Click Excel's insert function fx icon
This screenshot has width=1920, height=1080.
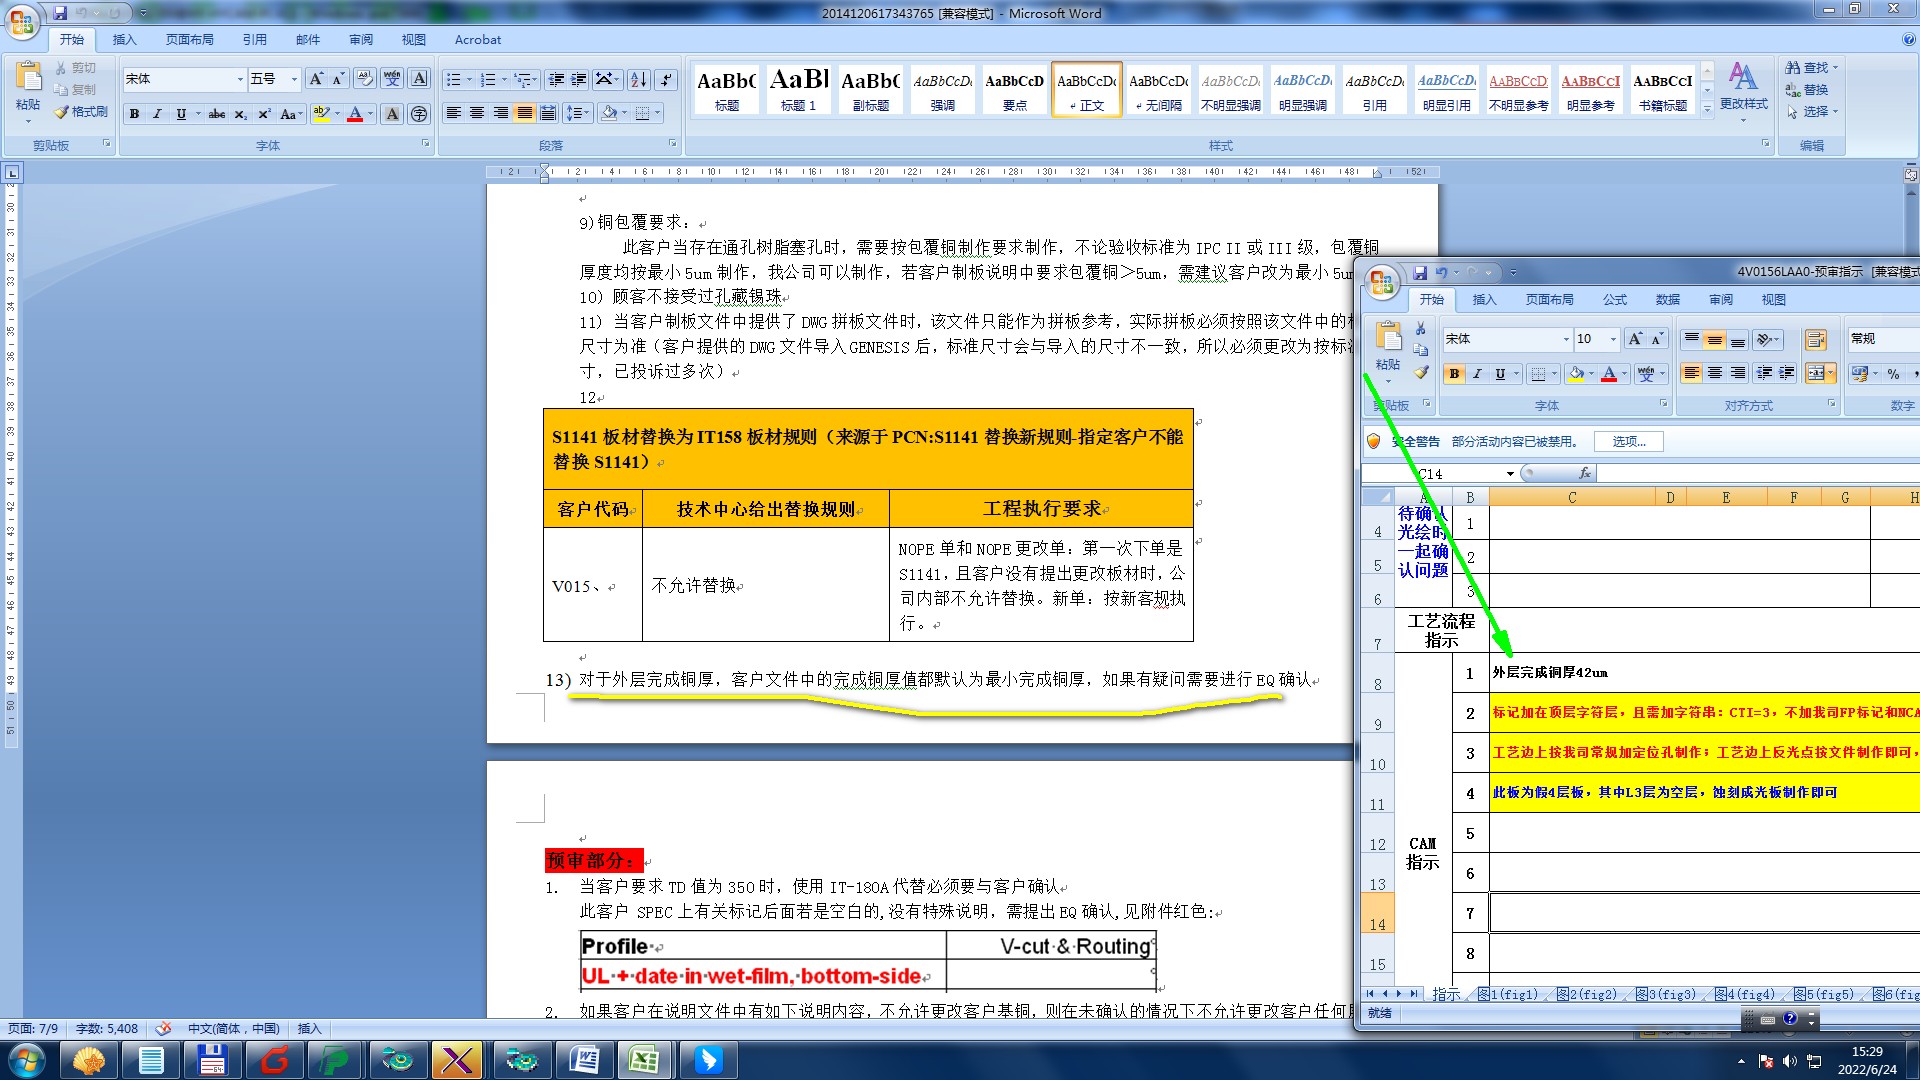click(1584, 473)
